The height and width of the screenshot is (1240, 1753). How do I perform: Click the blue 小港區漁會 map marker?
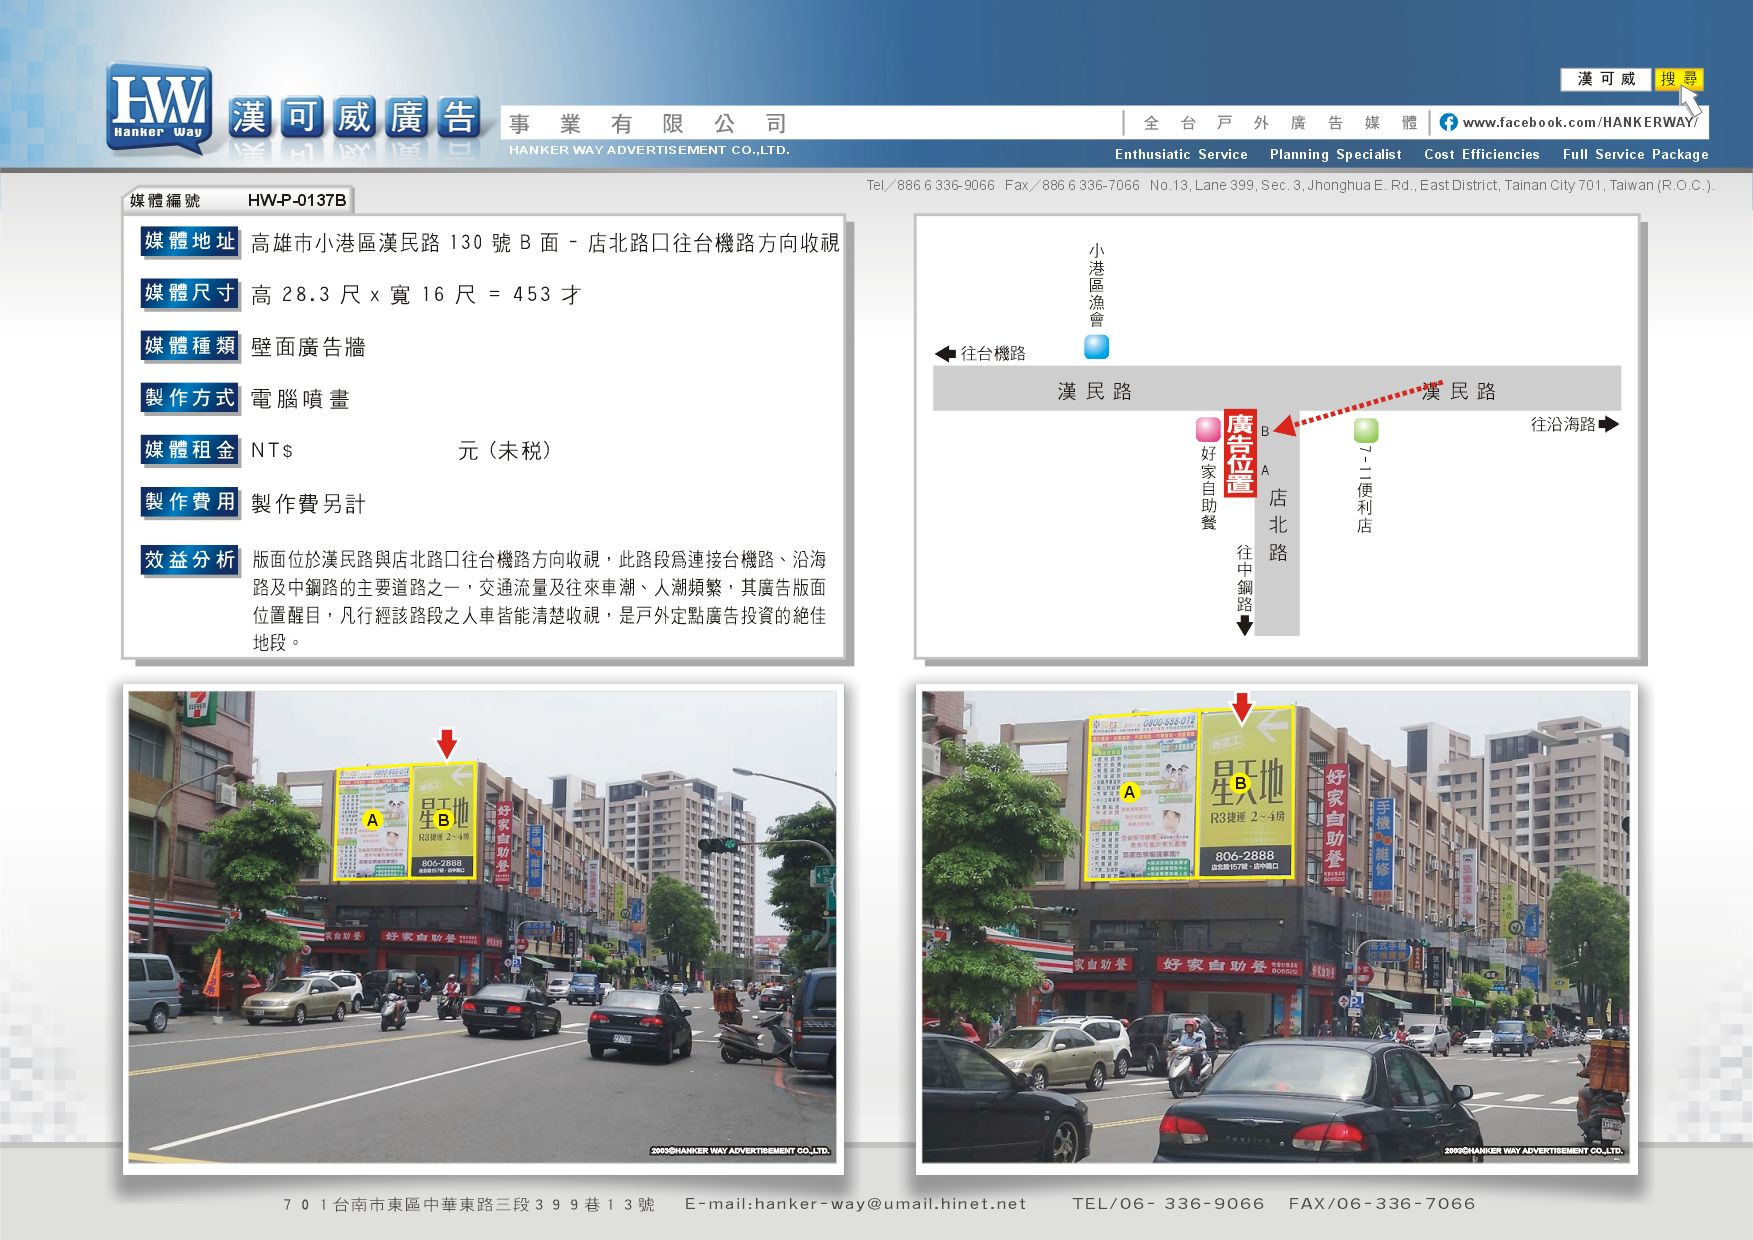[1097, 346]
